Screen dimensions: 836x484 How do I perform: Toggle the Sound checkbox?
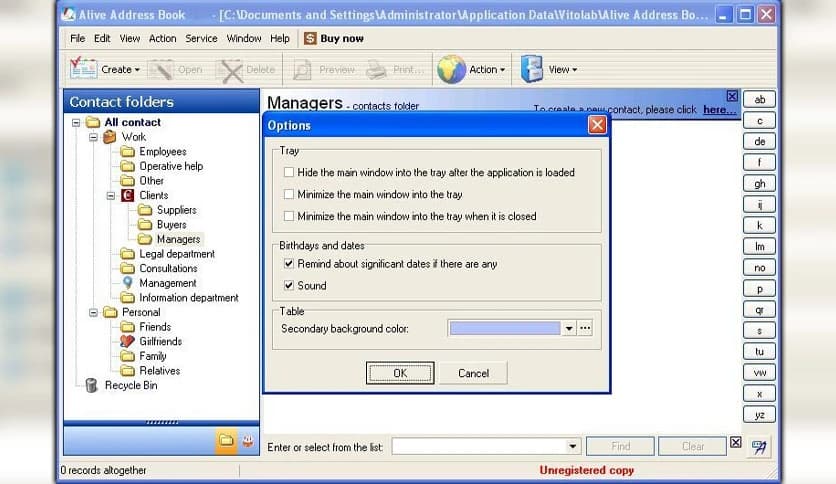coord(288,285)
